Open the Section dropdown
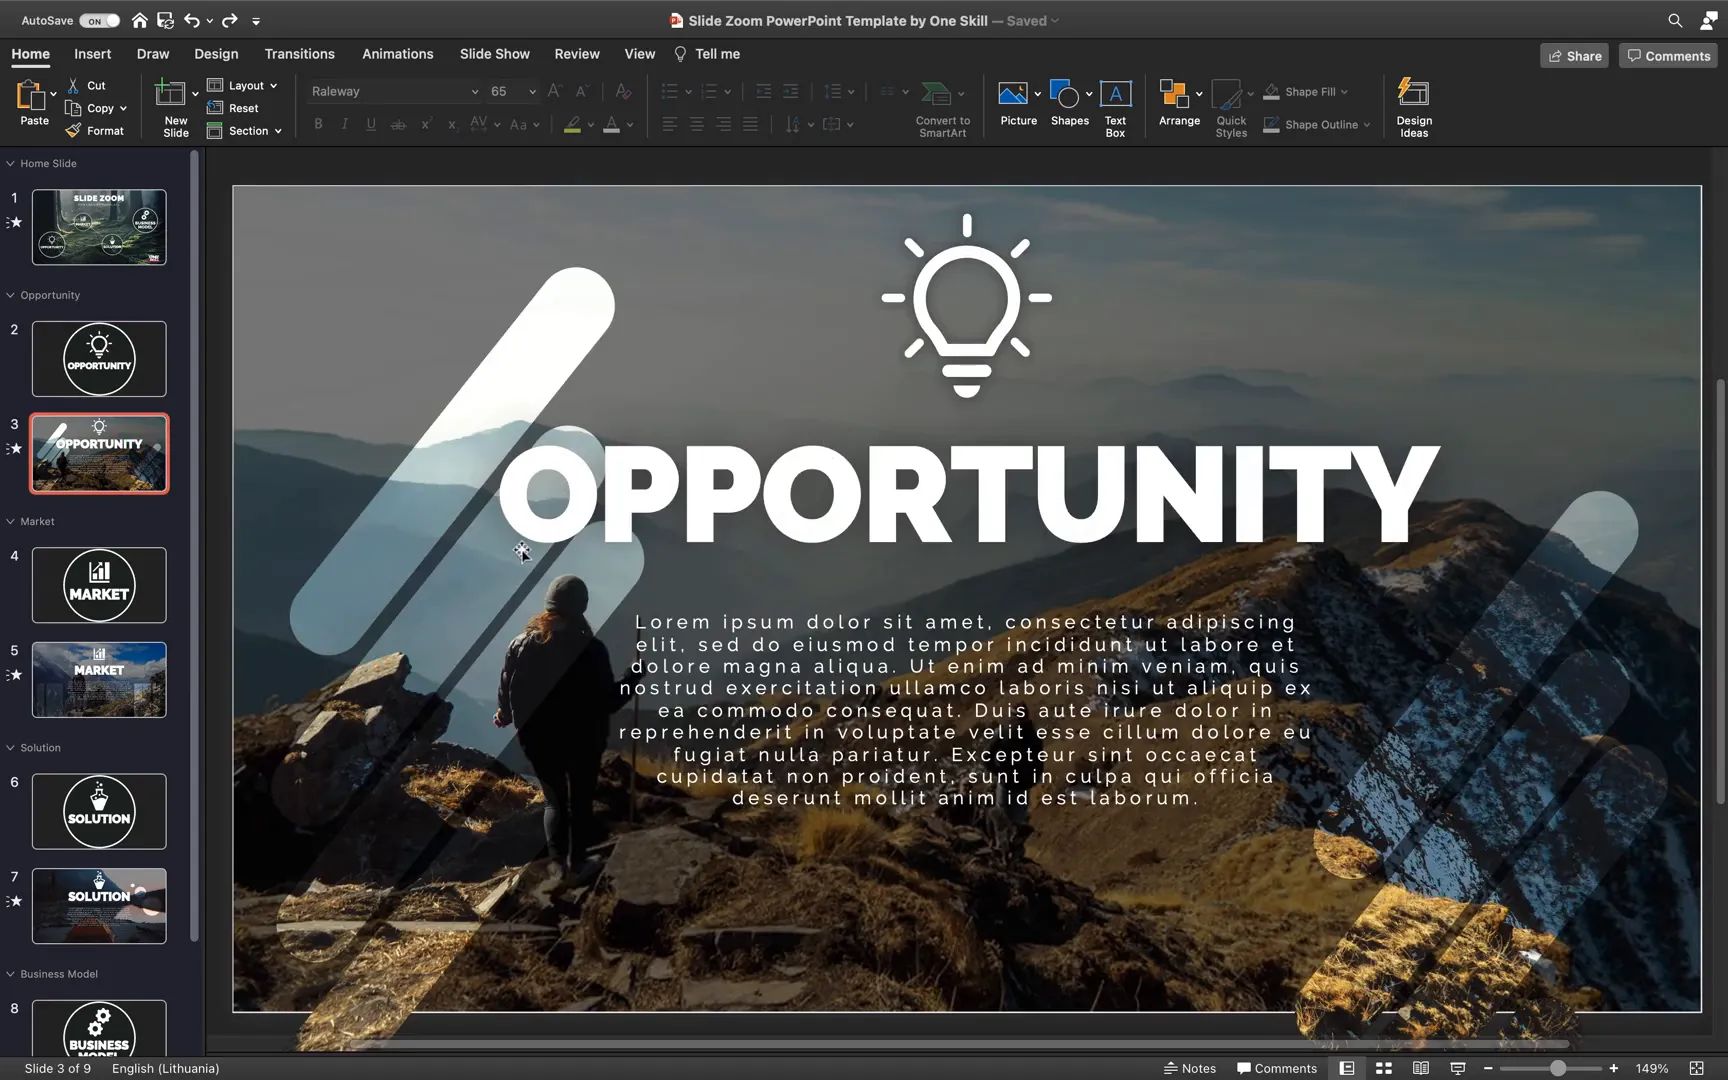Screen dimensions: 1728x1080 click(244, 131)
